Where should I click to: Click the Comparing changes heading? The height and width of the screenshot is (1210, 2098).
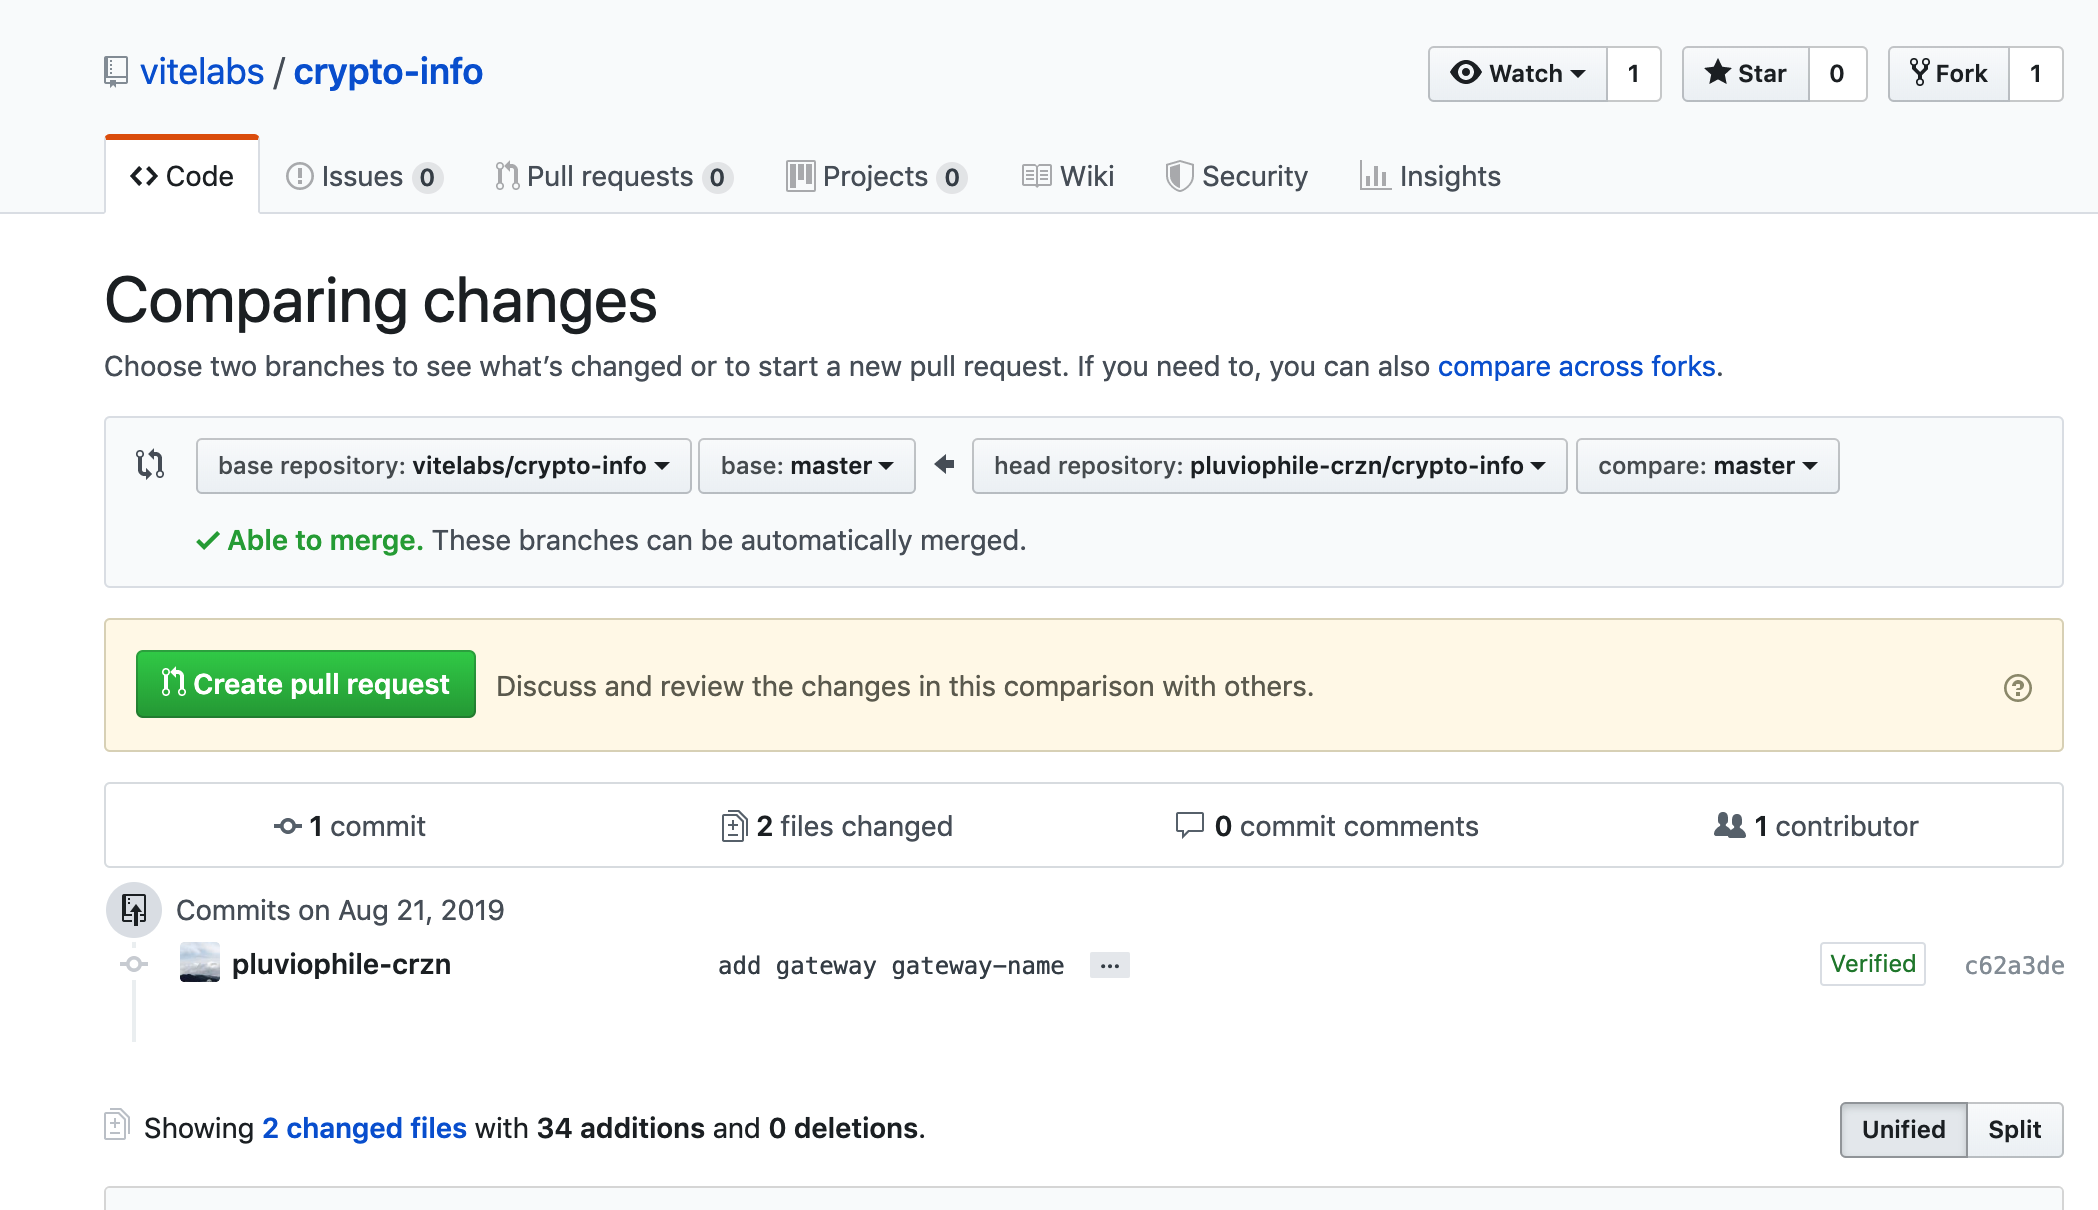[381, 301]
